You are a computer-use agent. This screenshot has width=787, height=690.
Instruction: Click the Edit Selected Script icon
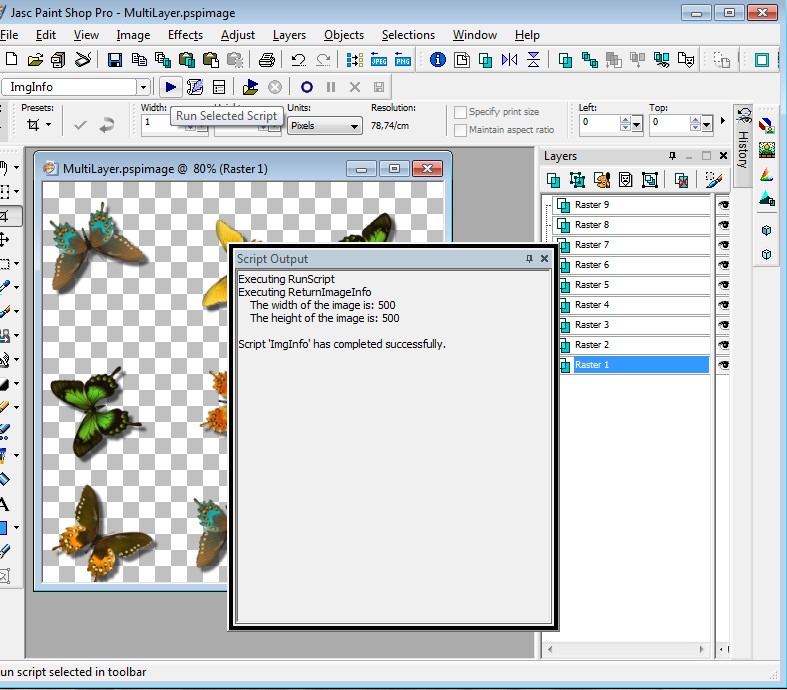(x=195, y=87)
